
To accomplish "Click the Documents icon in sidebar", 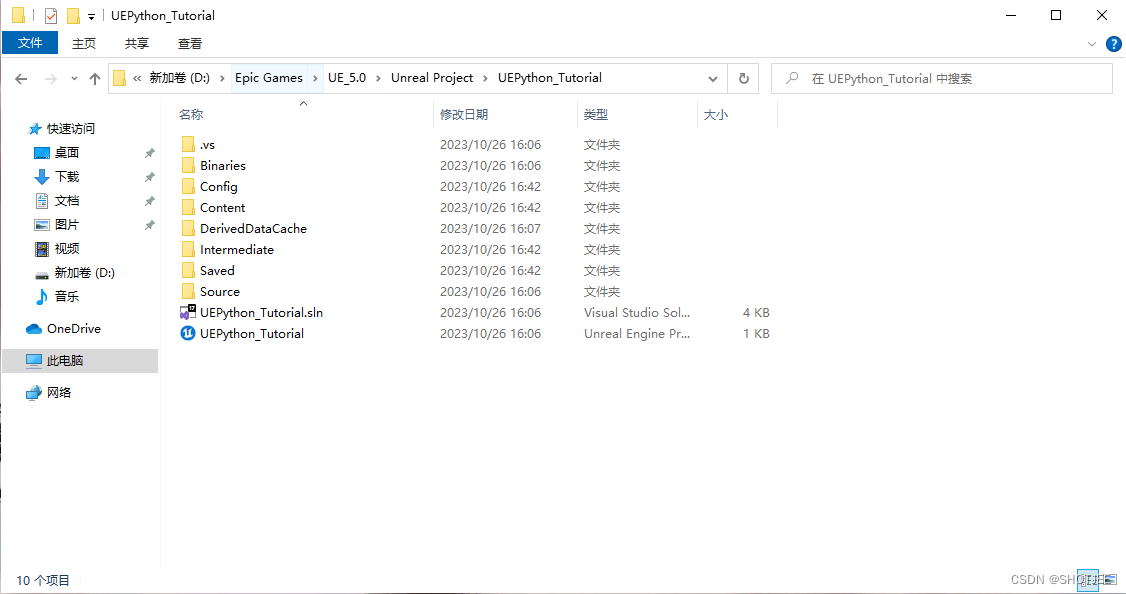I will point(42,200).
